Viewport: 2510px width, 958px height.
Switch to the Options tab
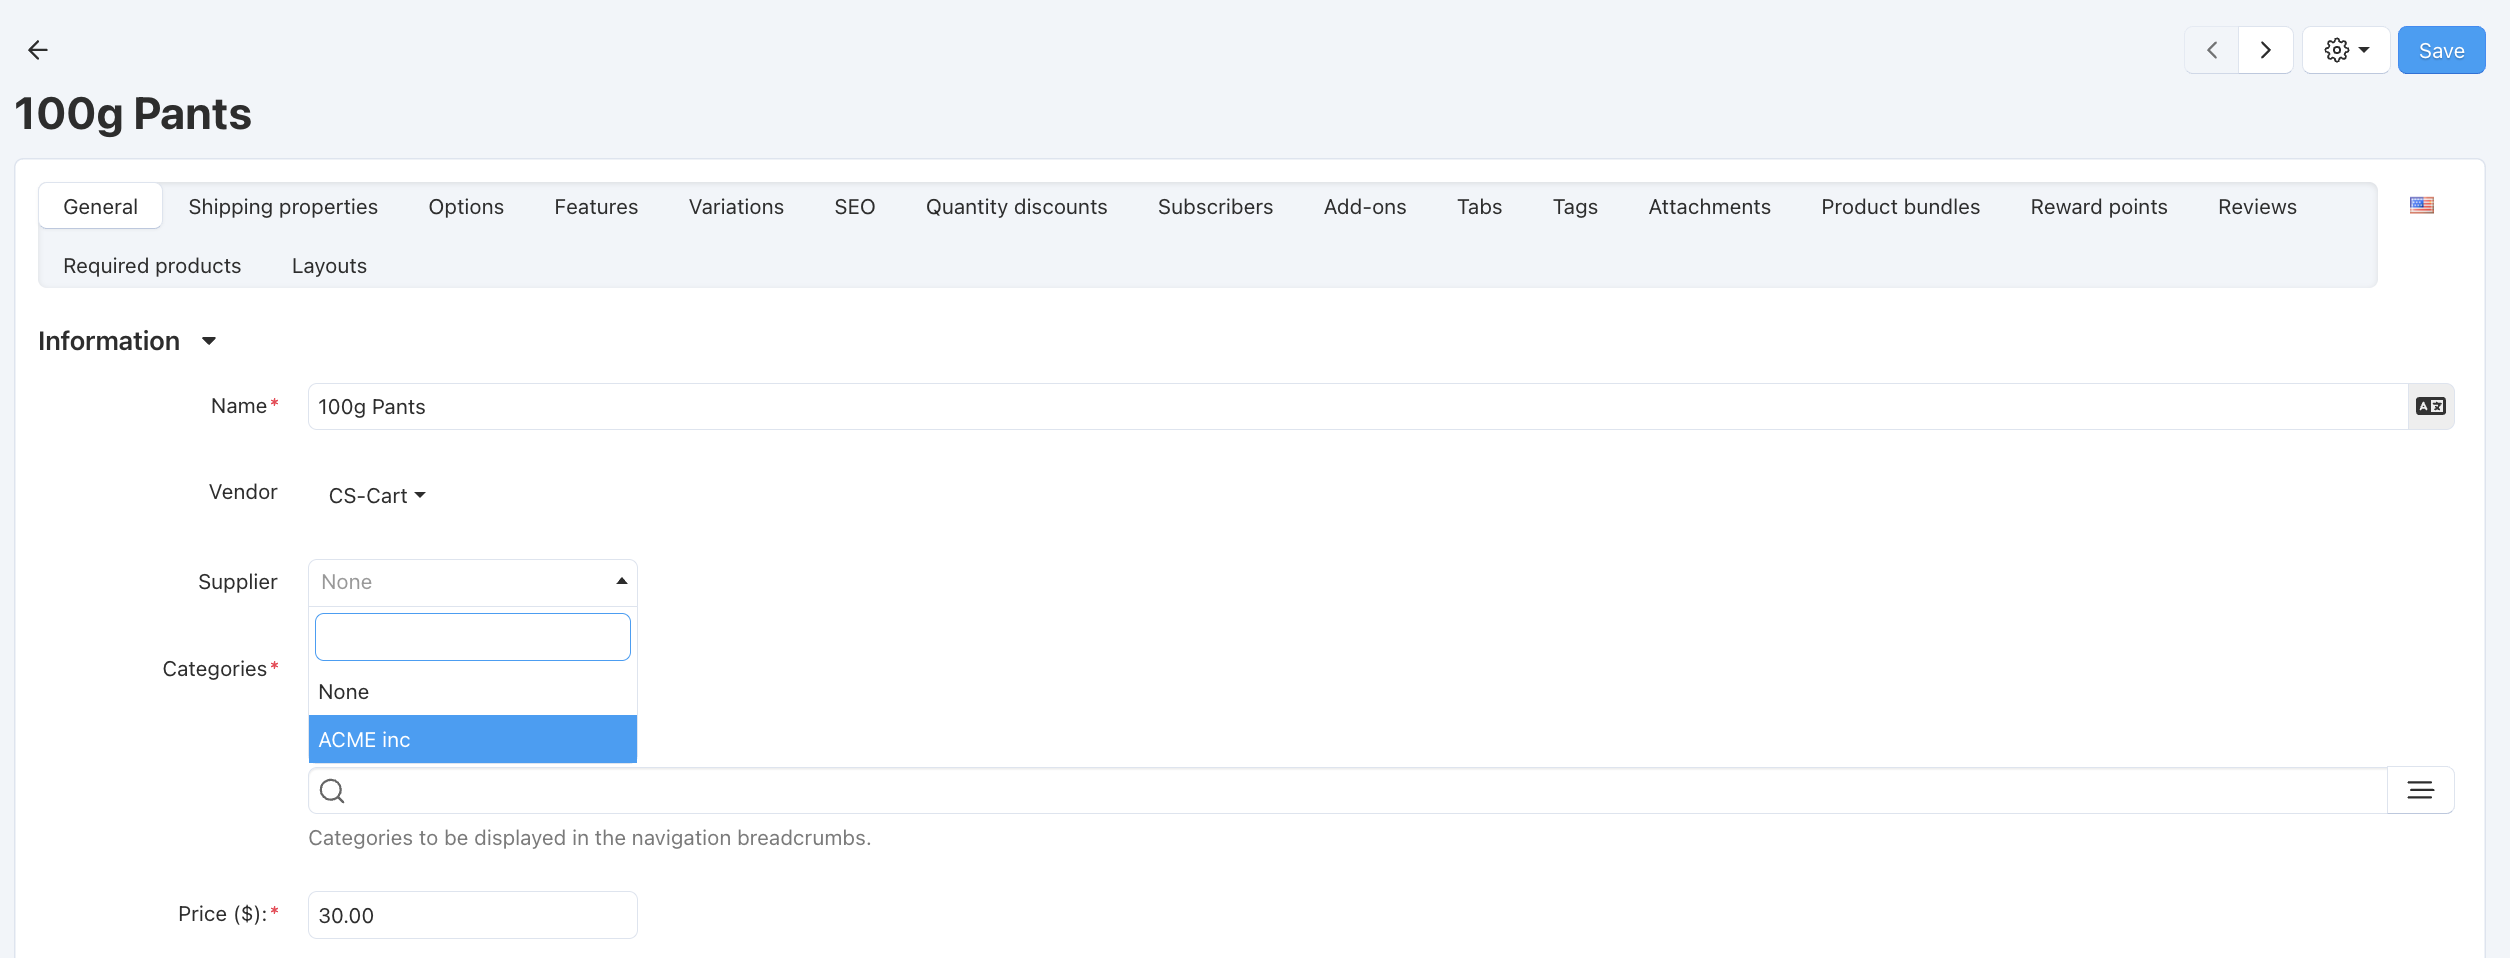pyautogui.click(x=466, y=207)
